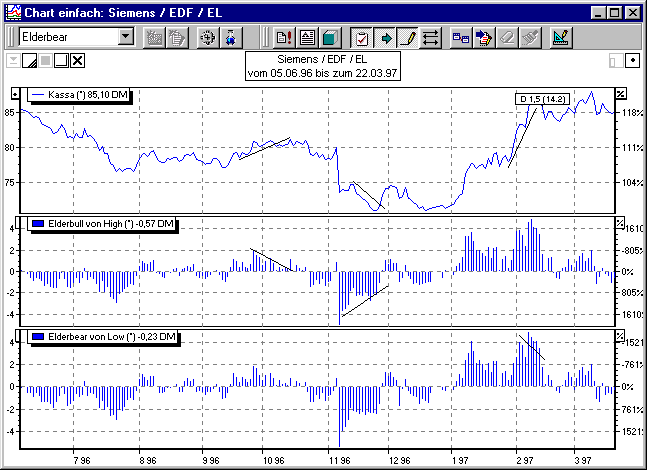Toggle the crossed-box checkbox in second toolbar

(x=78, y=61)
